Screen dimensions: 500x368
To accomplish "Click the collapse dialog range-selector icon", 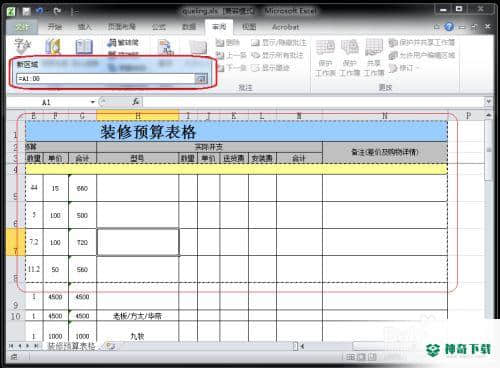I will click(x=201, y=79).
